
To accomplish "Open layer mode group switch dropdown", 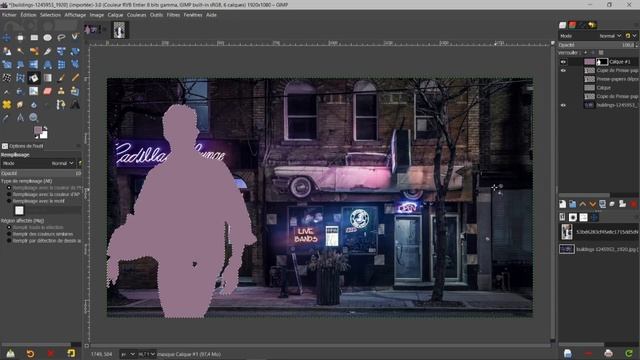I will click(631, 36).
